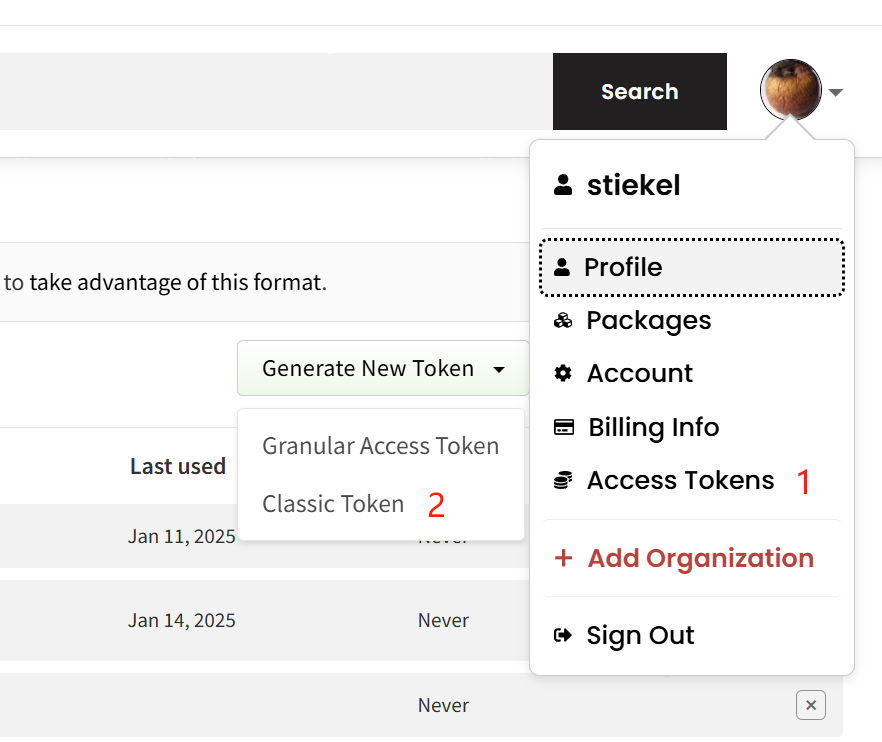
Task: Click the plus icon for Add Organization
Action: [563, 558]
